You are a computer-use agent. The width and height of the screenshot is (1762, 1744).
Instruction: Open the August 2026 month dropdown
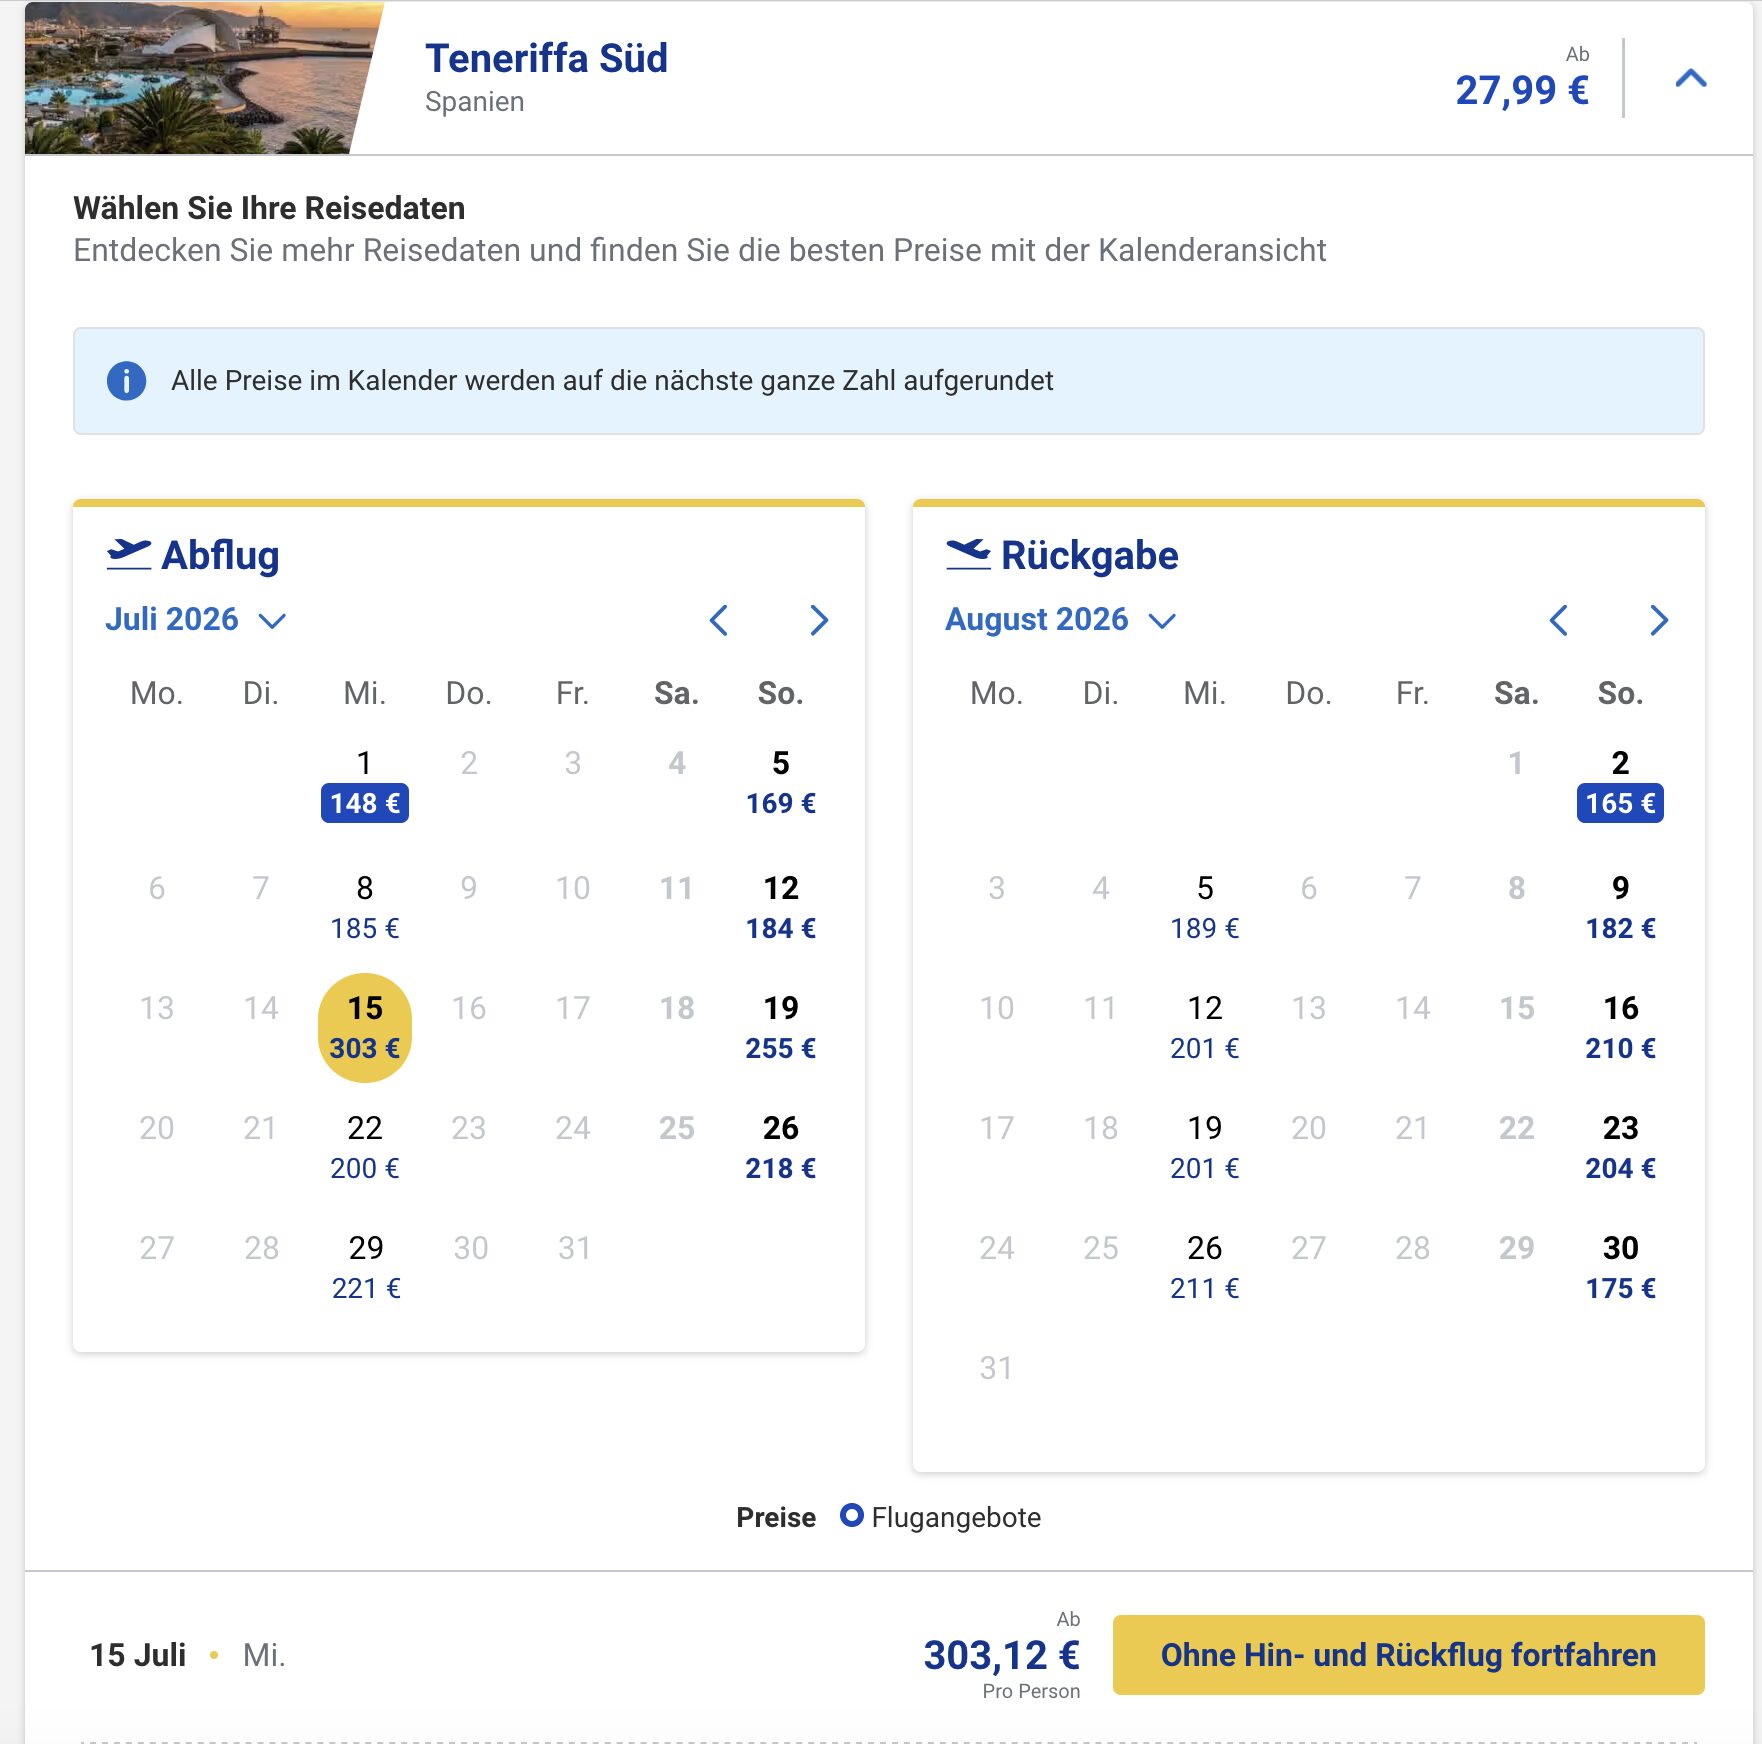(1060, 620)
